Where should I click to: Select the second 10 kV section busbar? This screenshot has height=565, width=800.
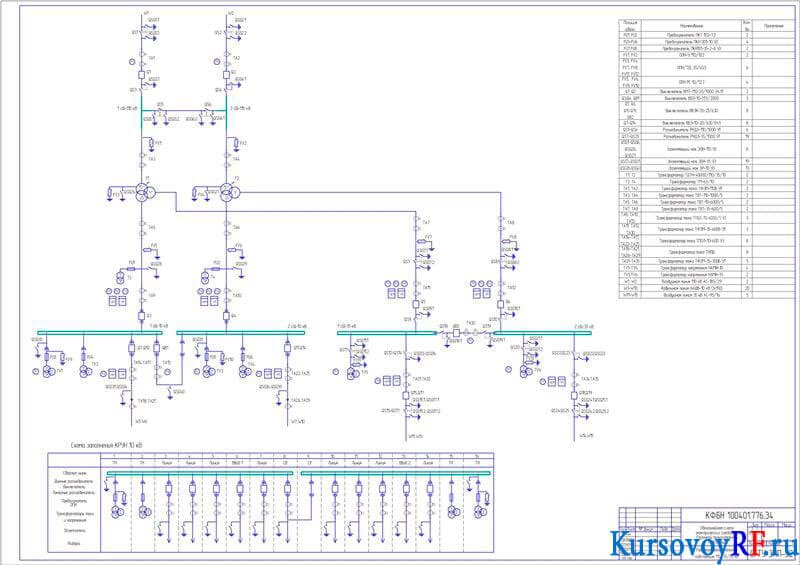pyautogui.click(x=241, y=333)
